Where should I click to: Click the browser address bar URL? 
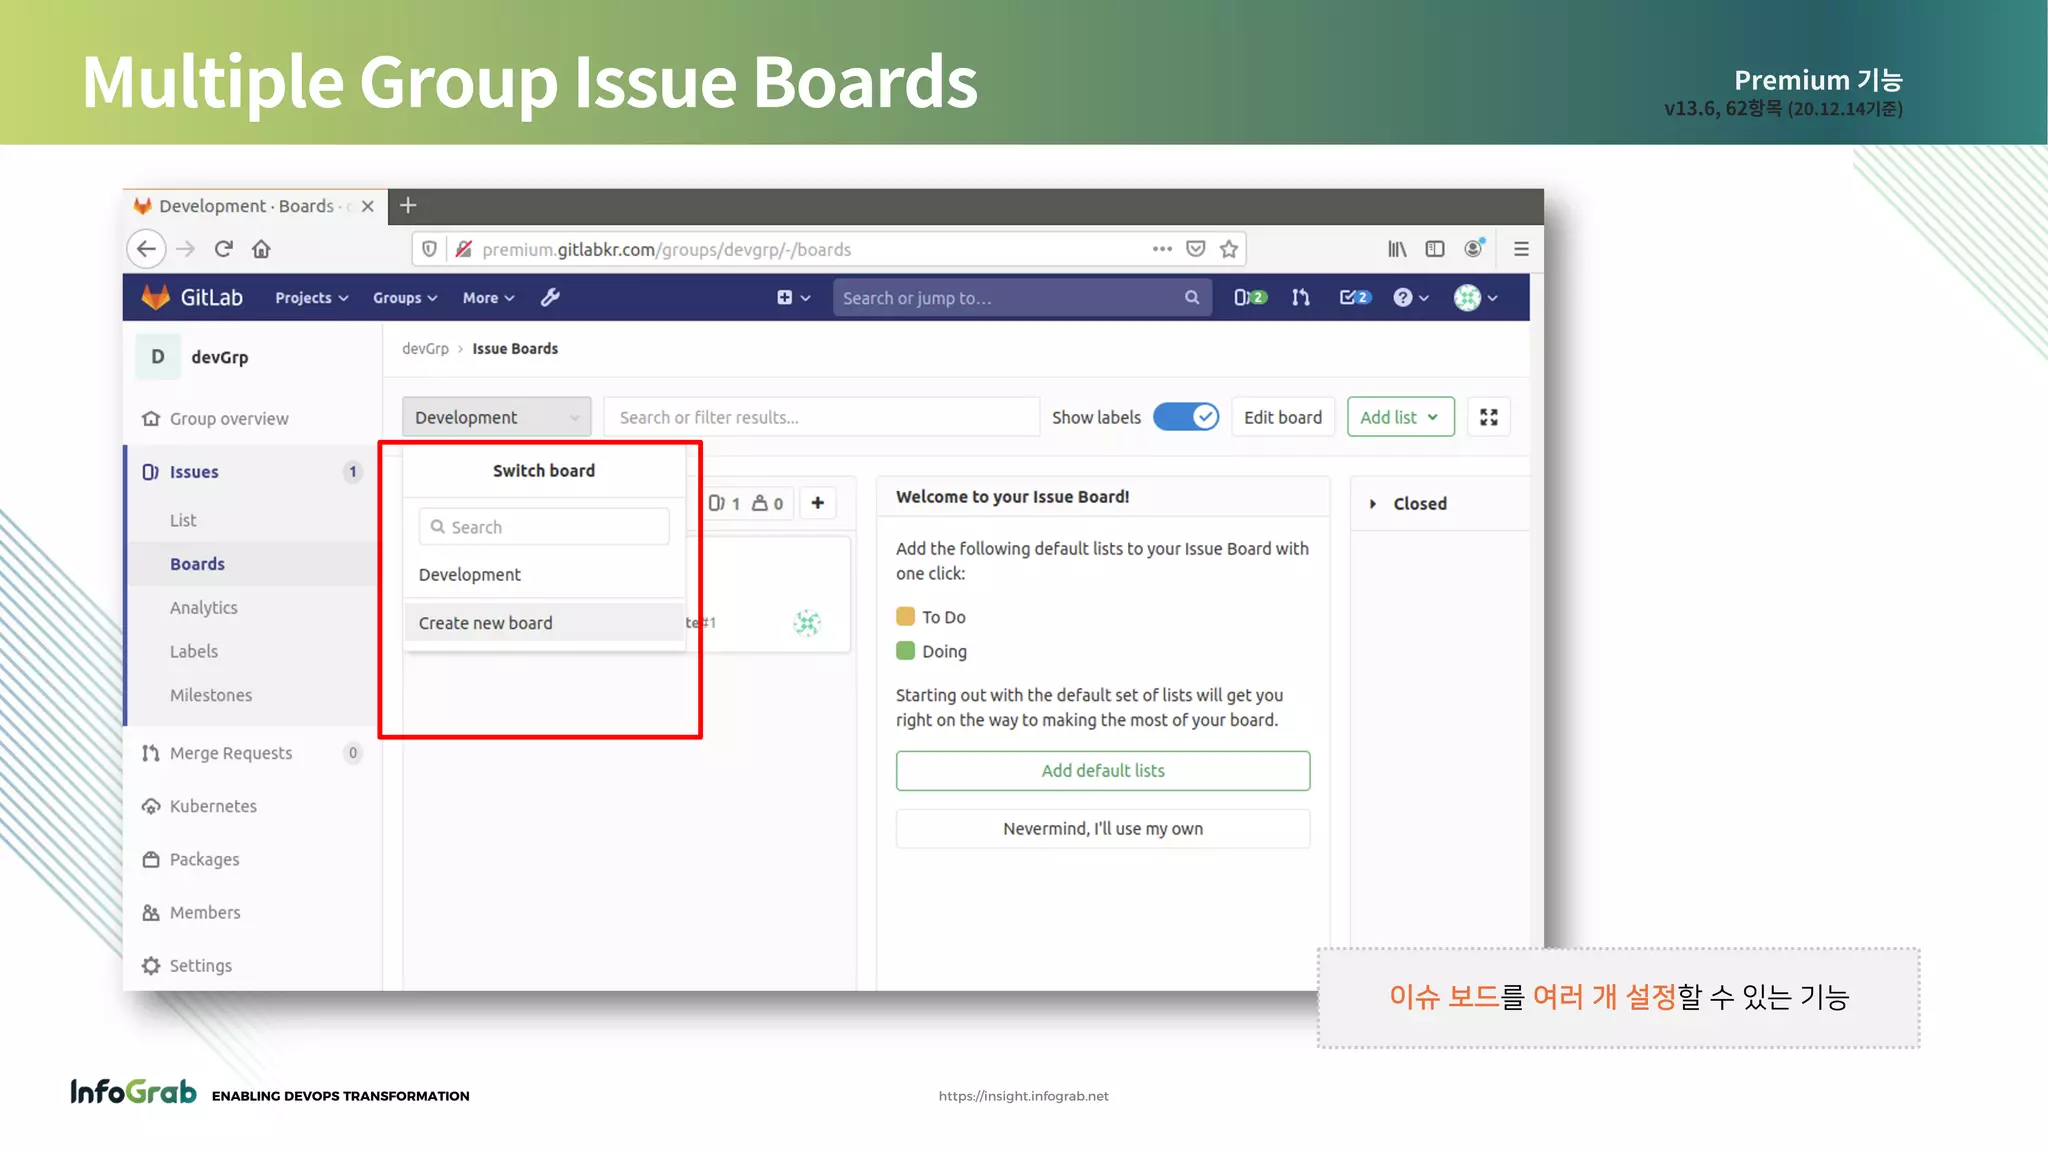tap(666, 250)
